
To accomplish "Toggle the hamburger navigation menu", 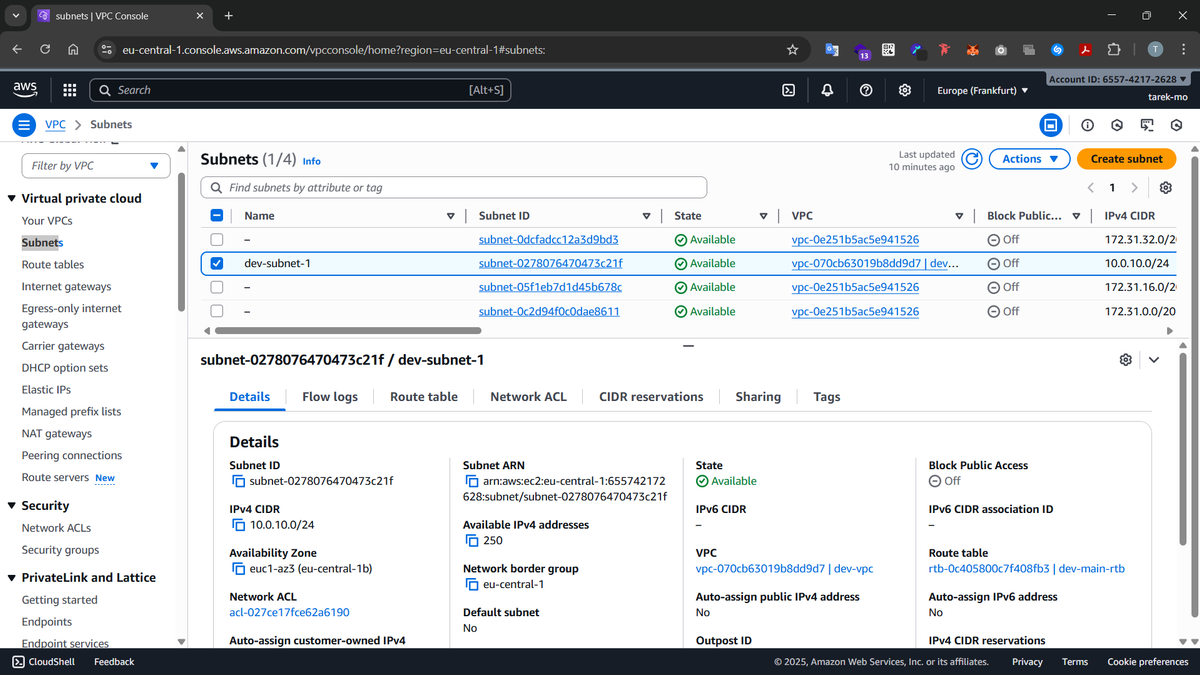I will (x=24, y=125).
